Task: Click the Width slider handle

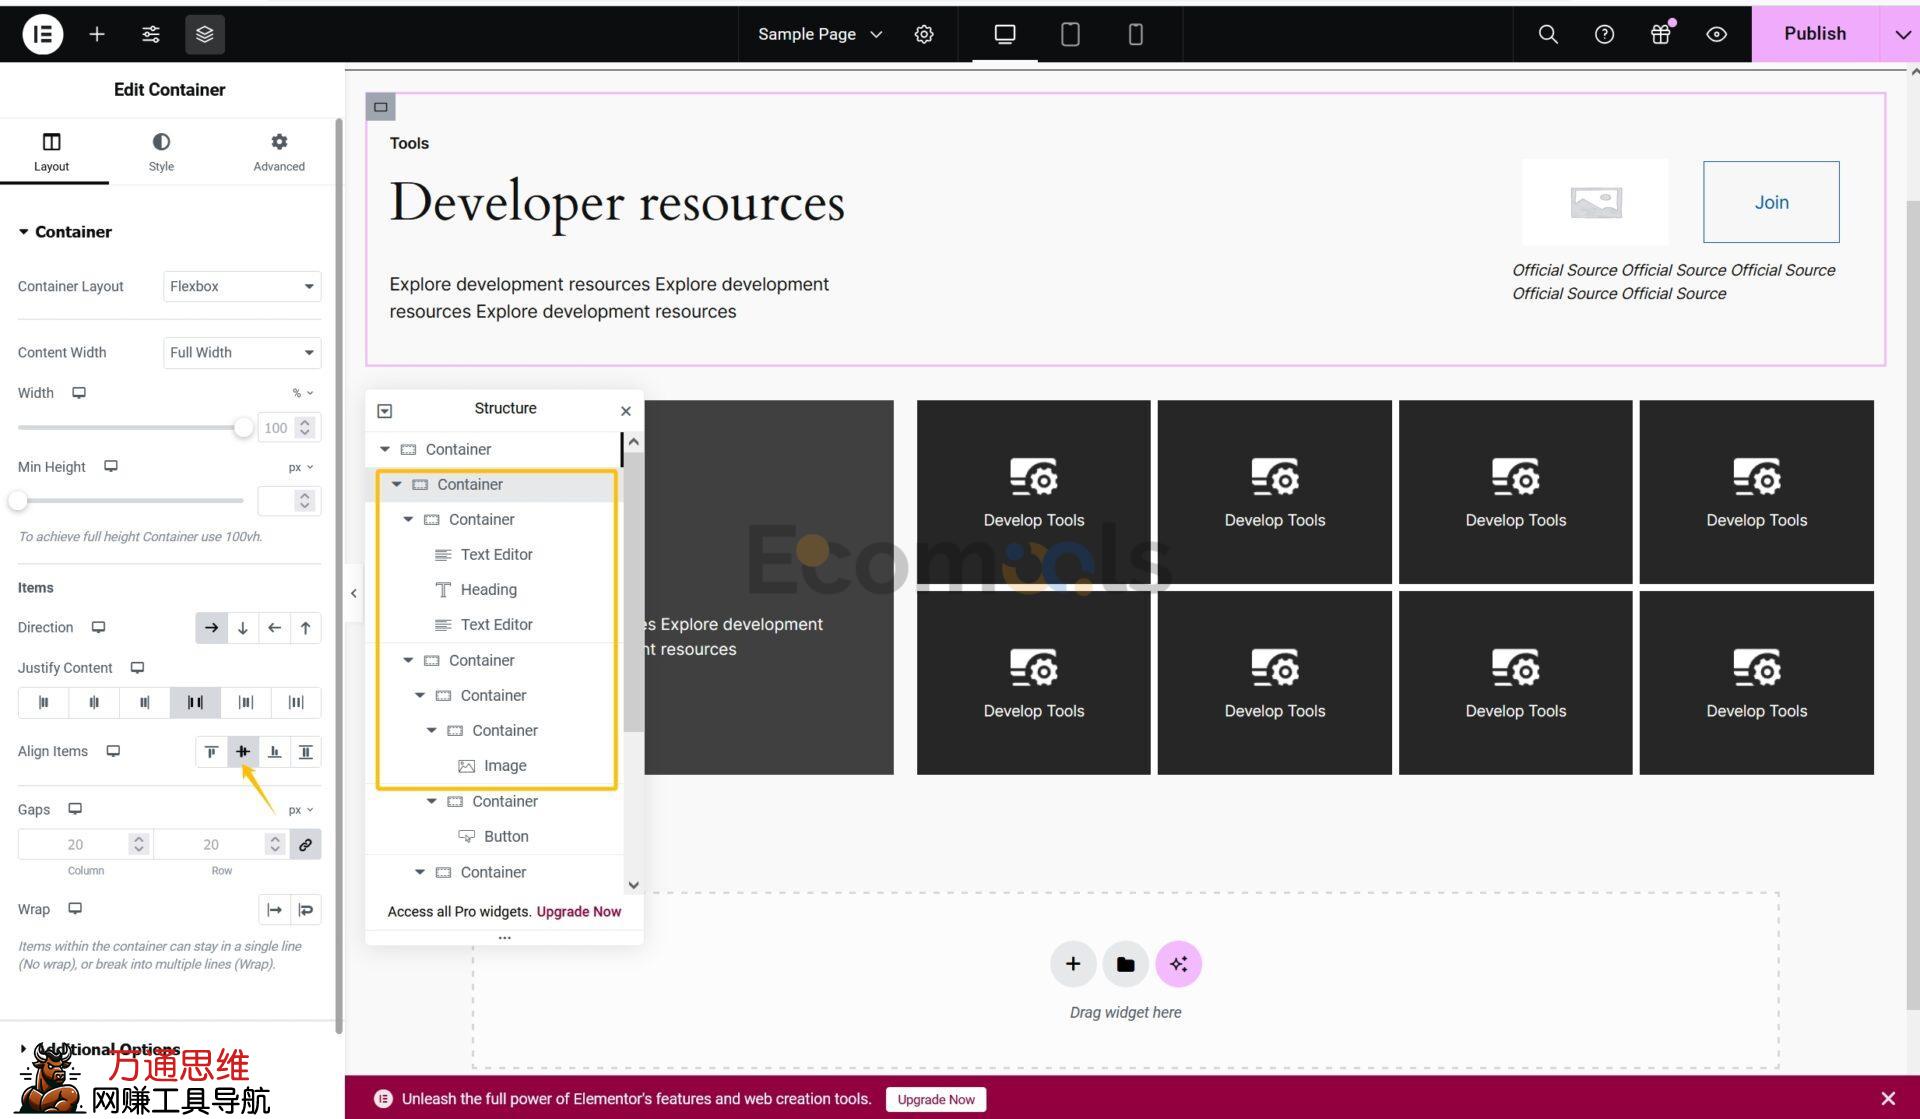Action: click(243, 428)
